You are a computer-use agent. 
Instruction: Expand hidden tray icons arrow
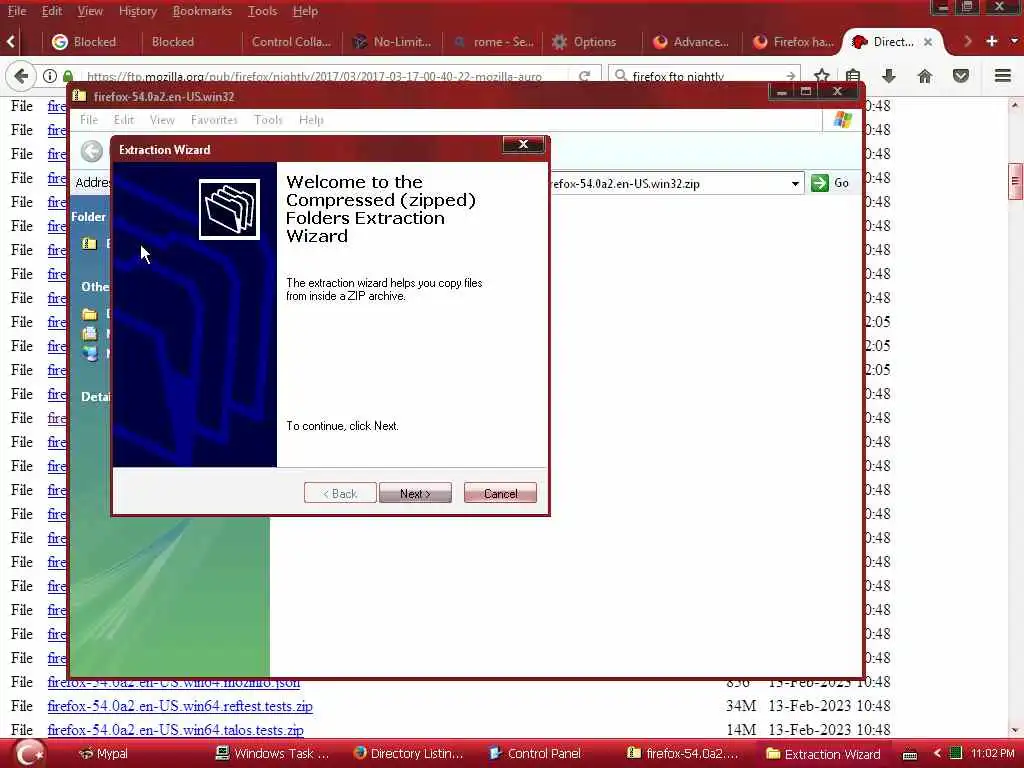click(936, 754)
